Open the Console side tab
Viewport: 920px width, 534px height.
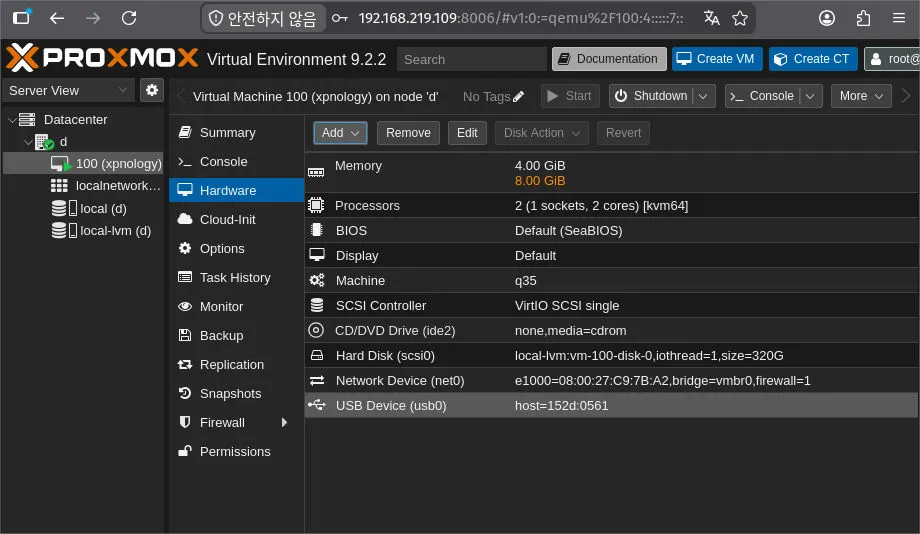[x=236, y=161]
